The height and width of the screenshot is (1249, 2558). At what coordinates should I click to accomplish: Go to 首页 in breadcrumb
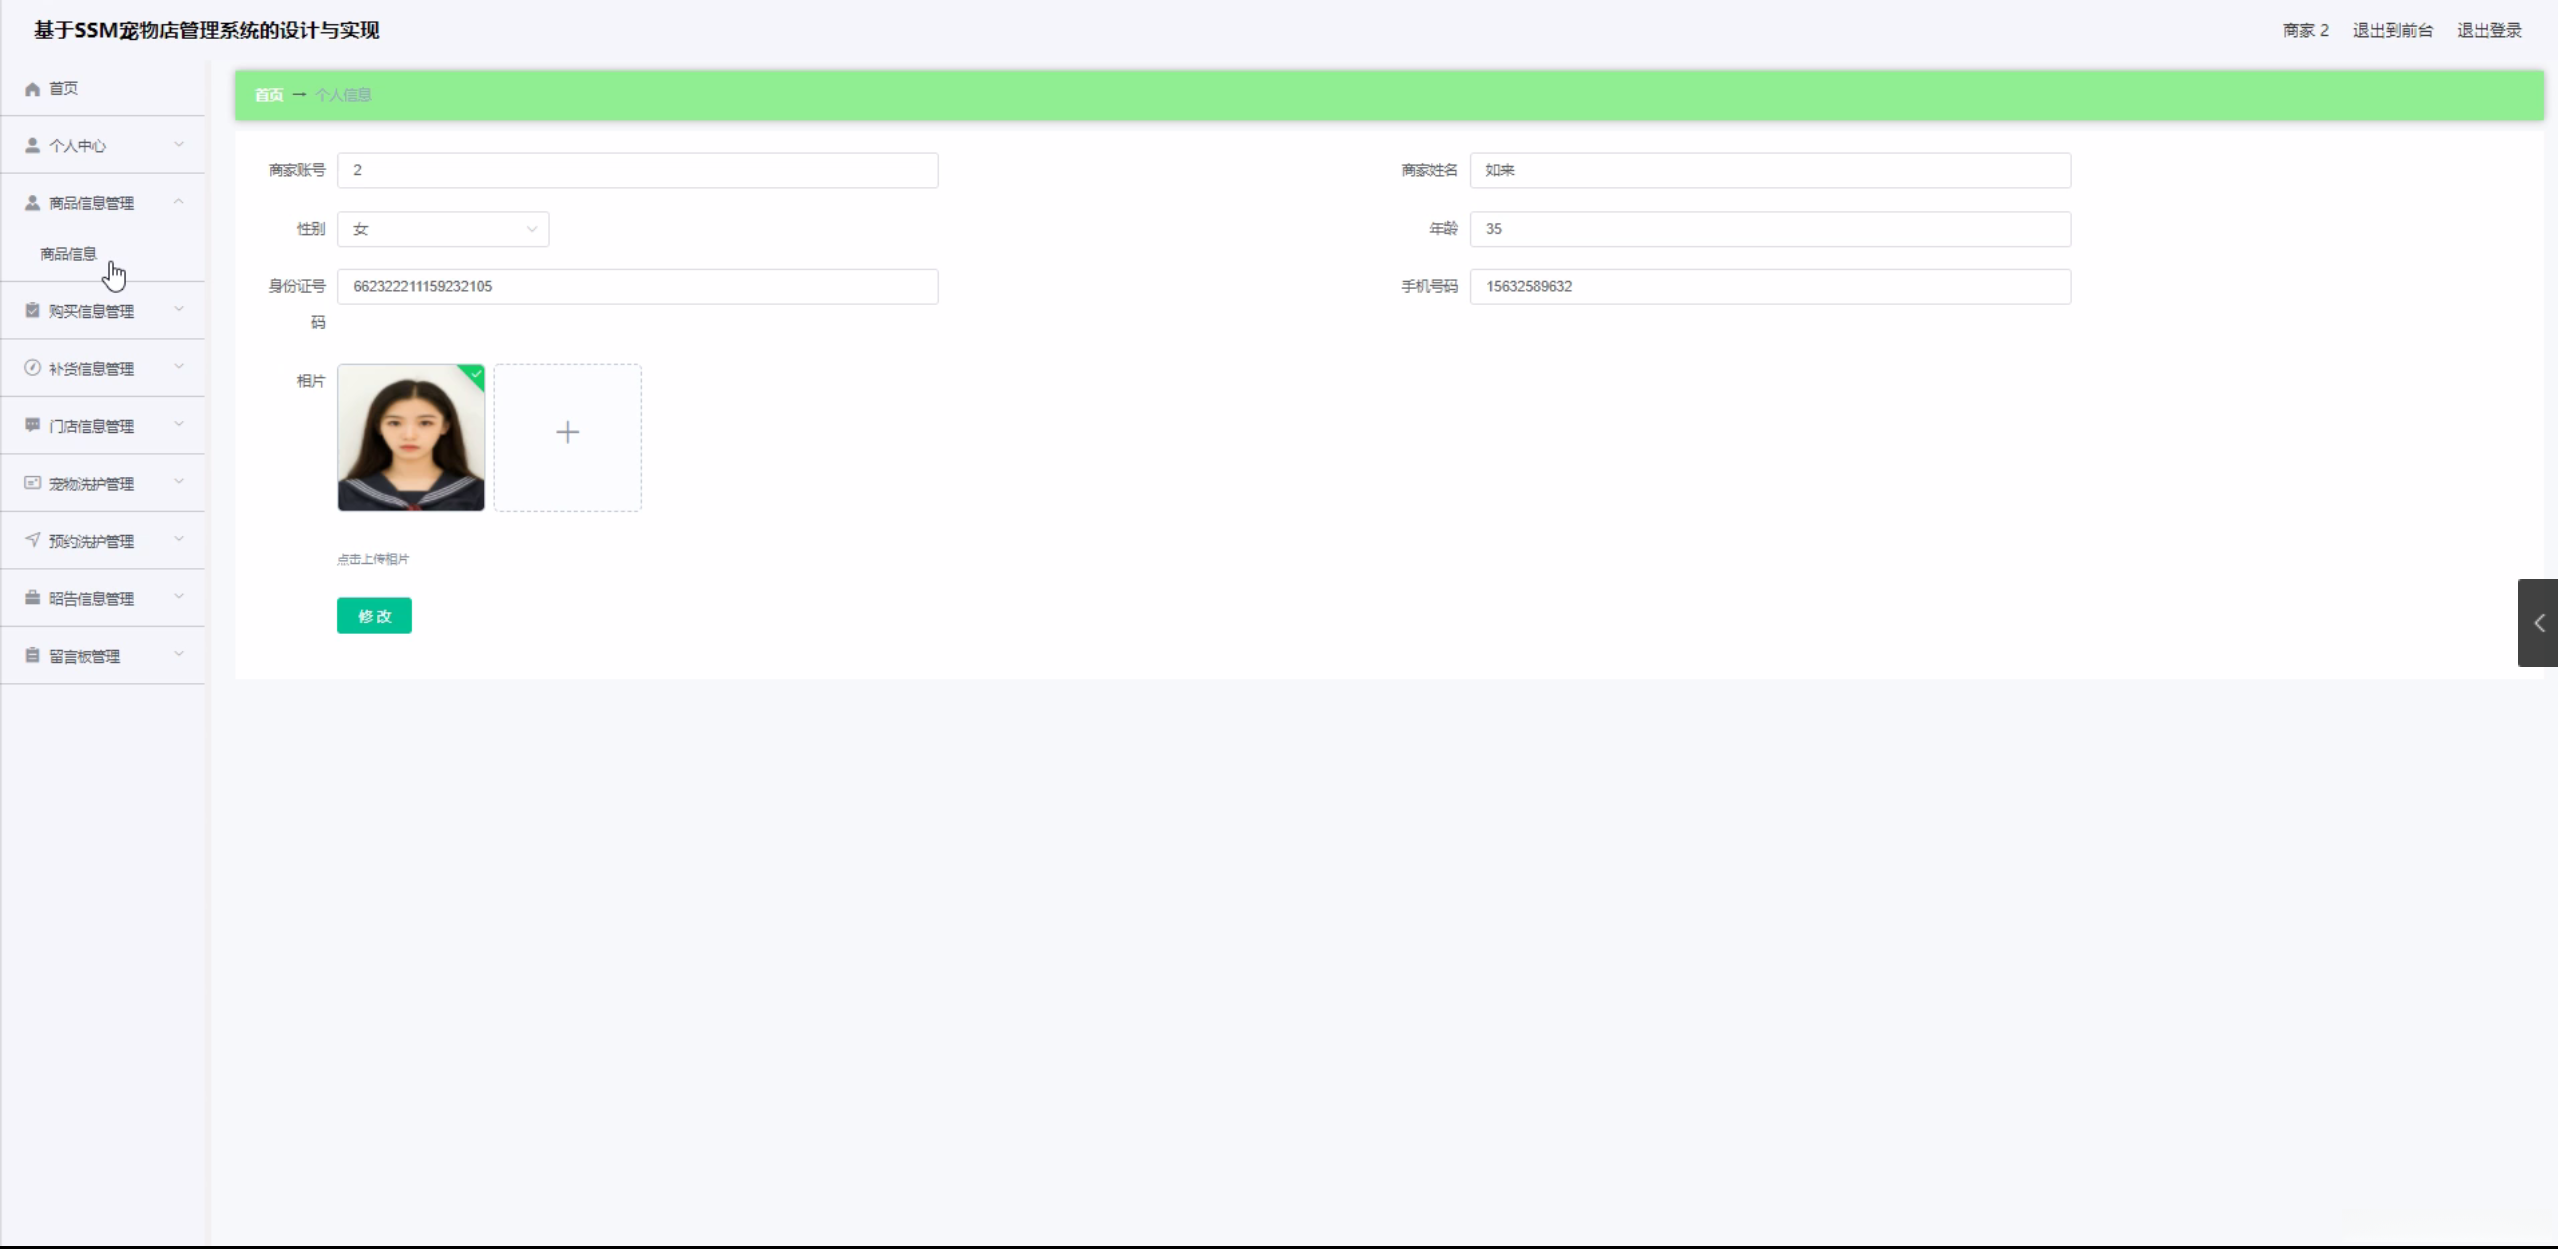[x=268, y=95]
